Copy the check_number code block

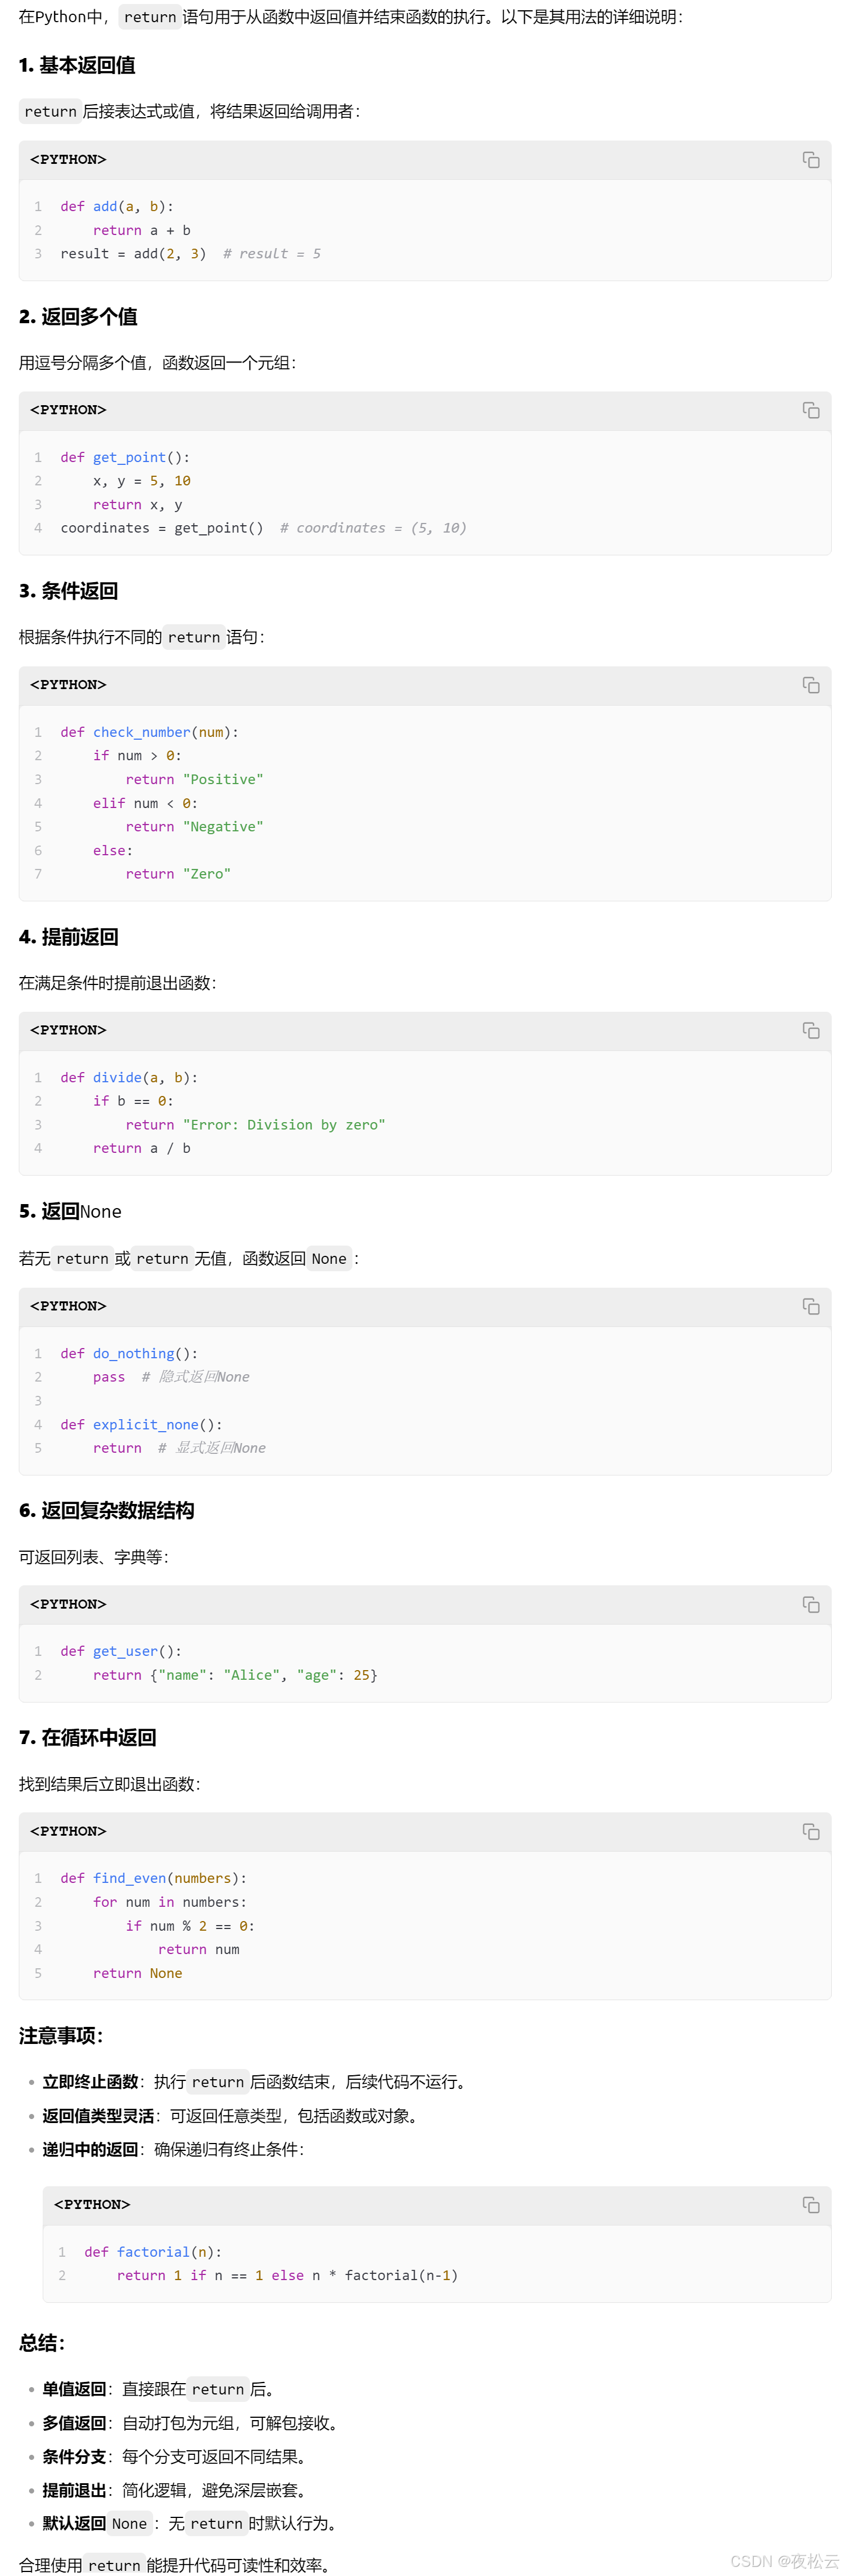[810, 685]
